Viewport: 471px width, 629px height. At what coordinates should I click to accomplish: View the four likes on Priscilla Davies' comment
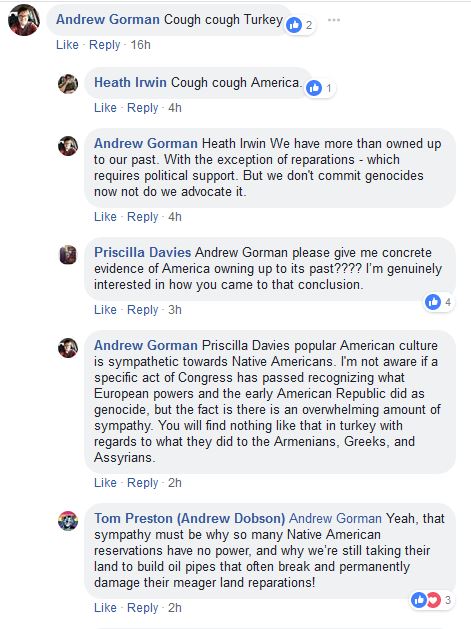(x=439, y=302)
